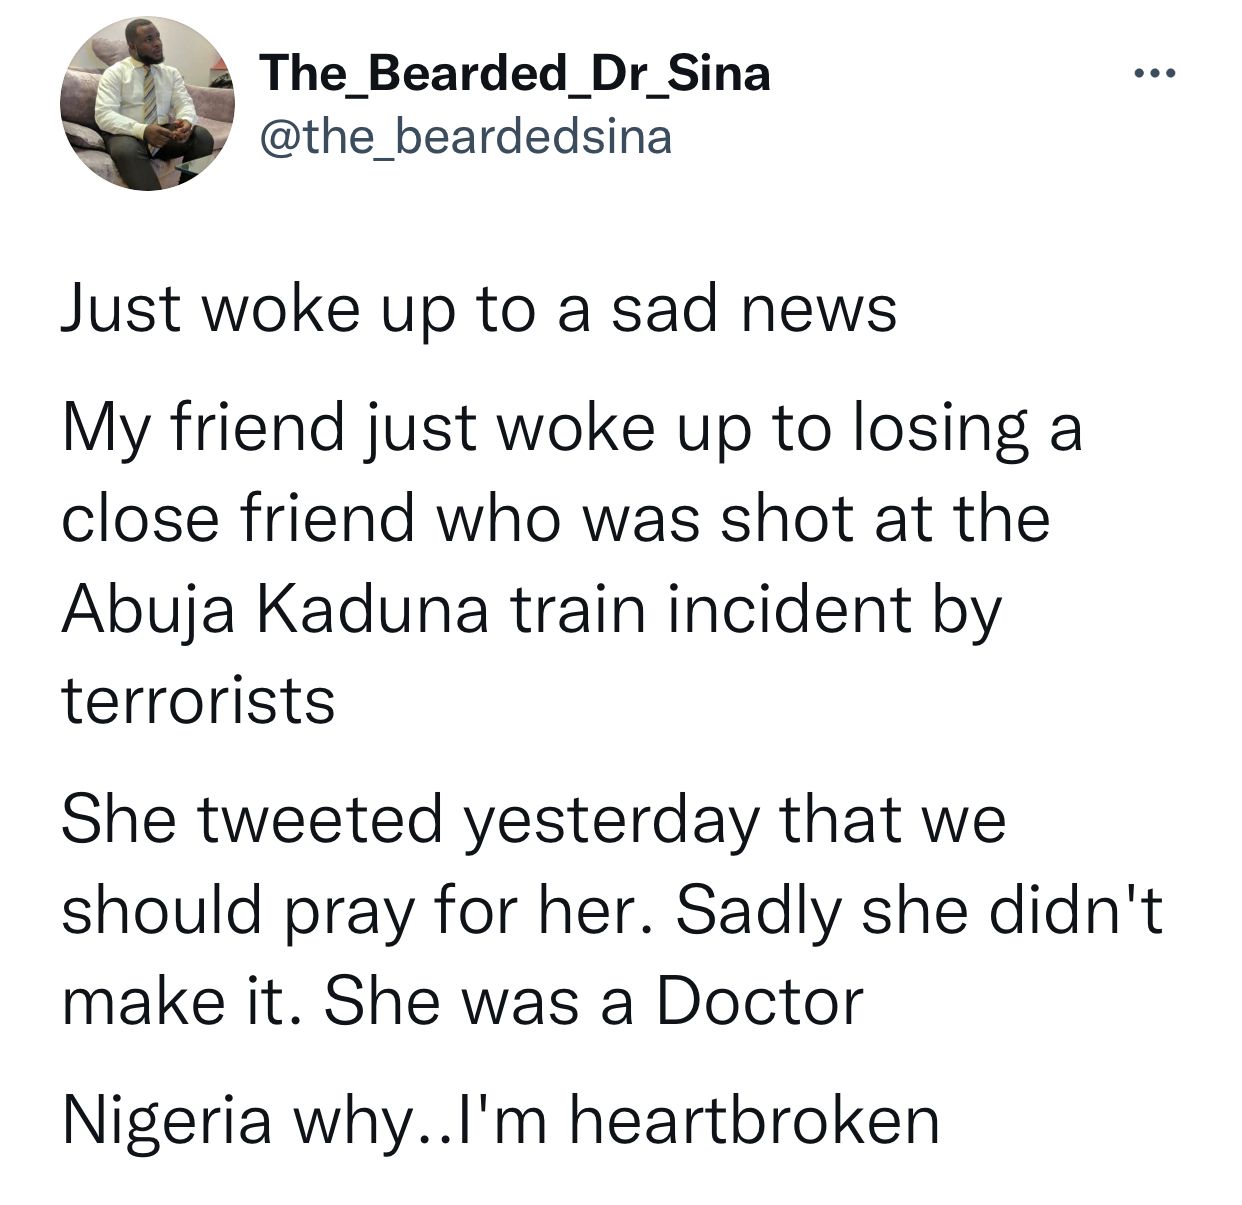This screenshot has height=1205, width=1242.
Task: Click the words "sad news" in the tweet
Action: coord(754,308)
